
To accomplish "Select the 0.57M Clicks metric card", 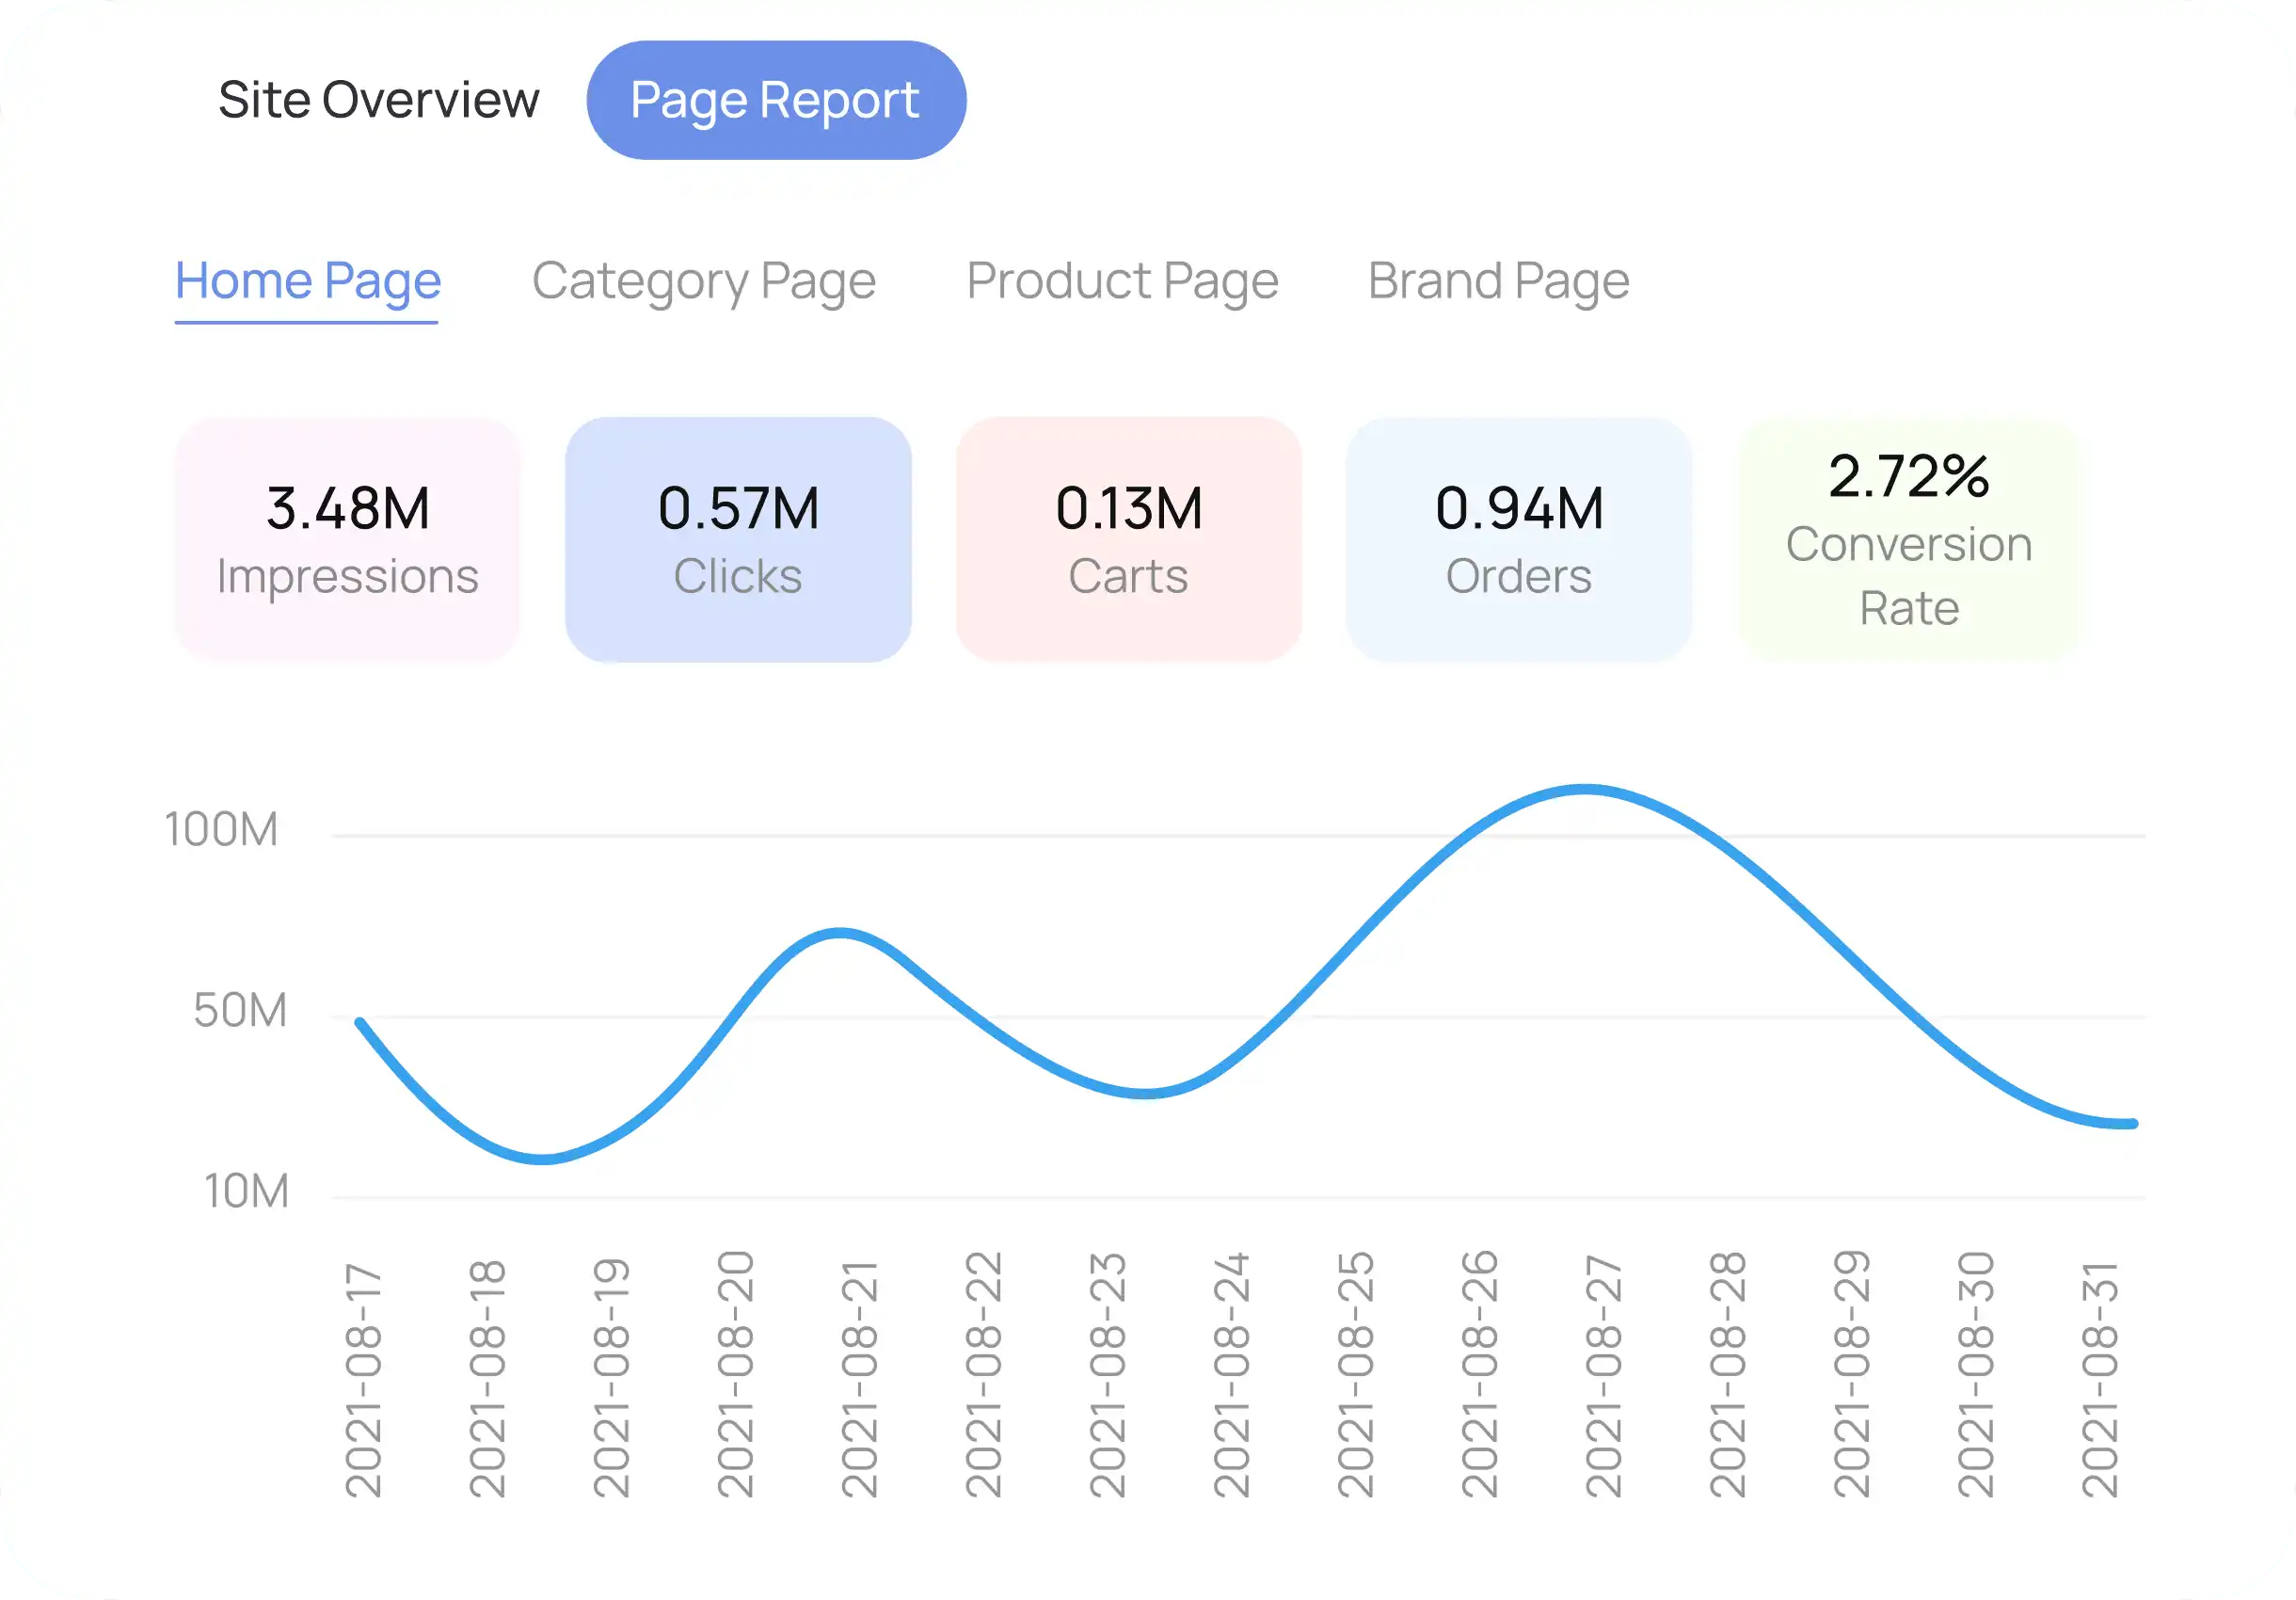I will 738,540.
